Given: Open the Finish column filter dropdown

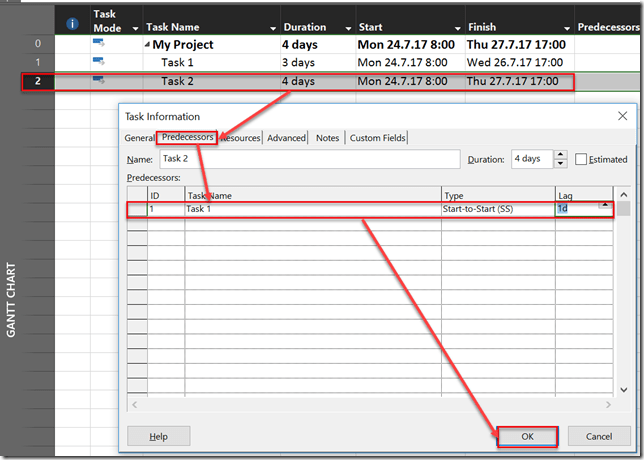Looking at the screenshot, I should 564,28.
